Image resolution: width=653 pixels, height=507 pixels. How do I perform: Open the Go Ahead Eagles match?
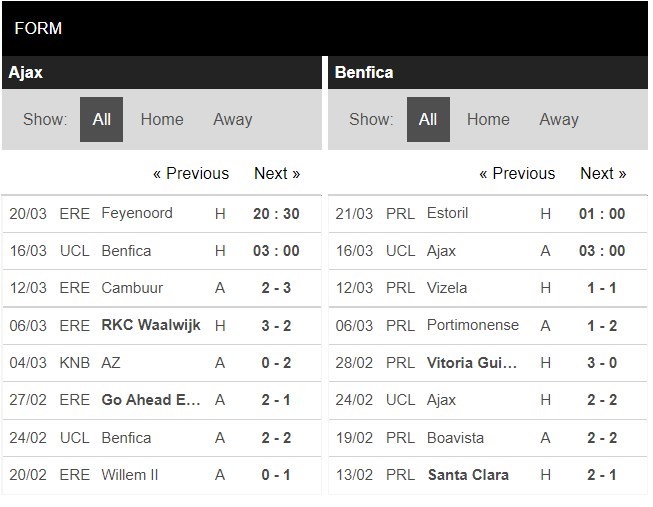click(162, 400)
